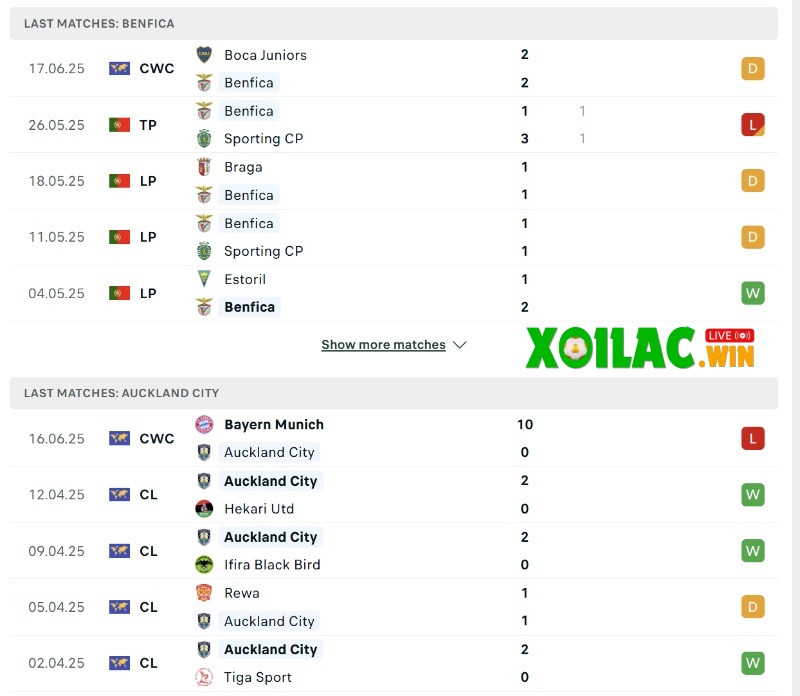Image resolution: width=800 pixels, height=696 pixels.
Task: Click the Bayern Munich club crest icon
Action: [x=204, y=425]
